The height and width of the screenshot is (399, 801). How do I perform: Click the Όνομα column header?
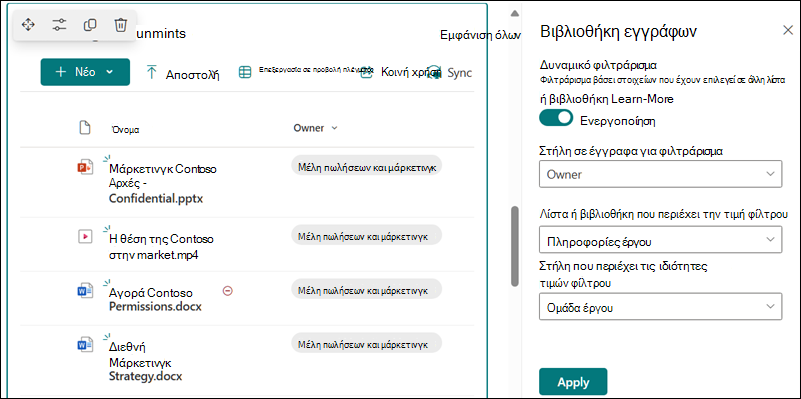[126, 130]
